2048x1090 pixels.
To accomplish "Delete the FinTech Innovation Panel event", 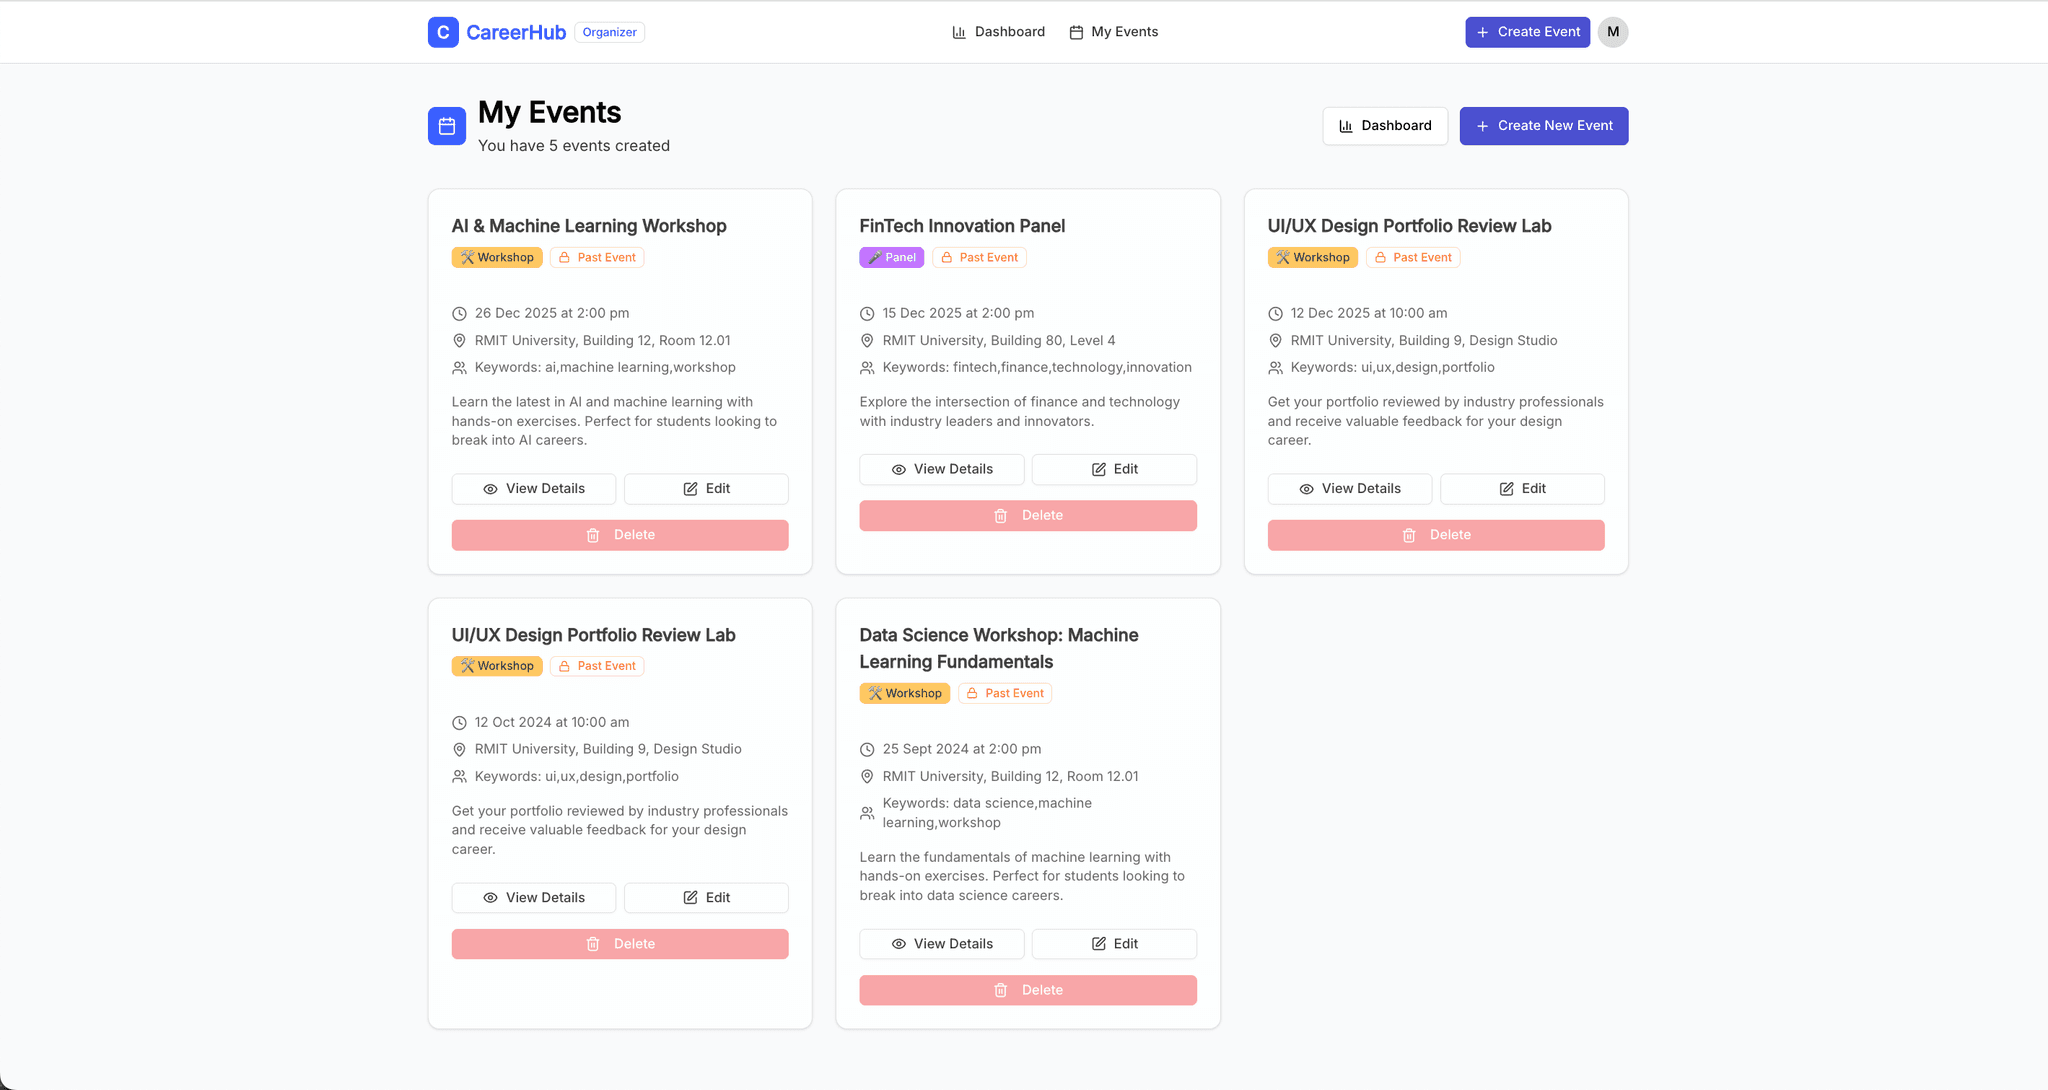I will [1027, 515].
